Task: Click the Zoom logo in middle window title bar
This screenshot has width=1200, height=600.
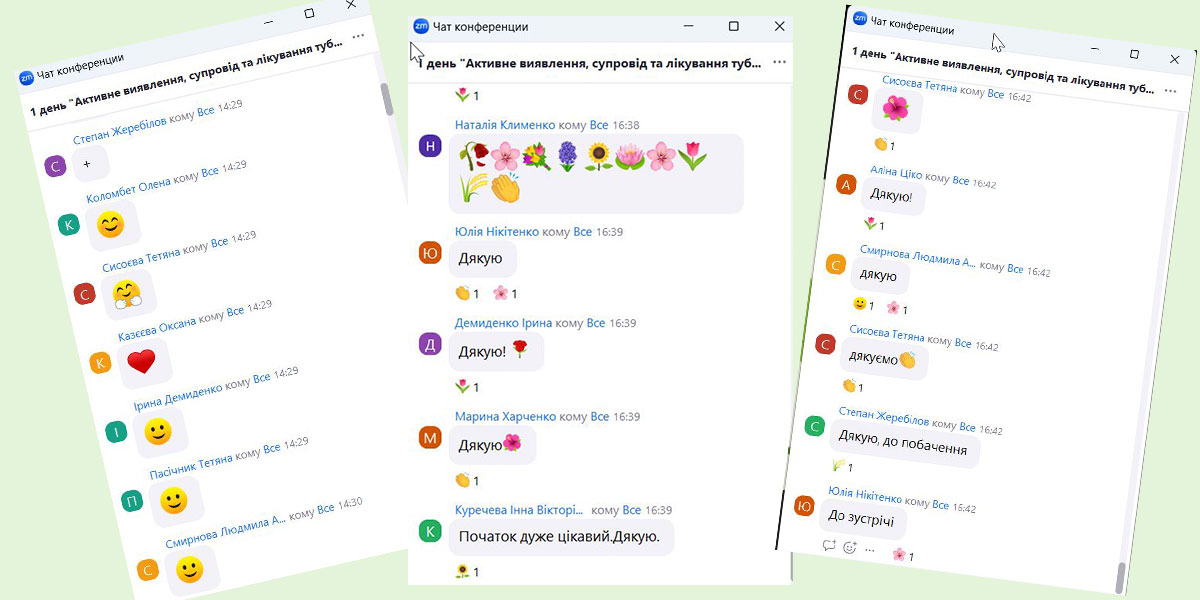Action: (421, 27)
